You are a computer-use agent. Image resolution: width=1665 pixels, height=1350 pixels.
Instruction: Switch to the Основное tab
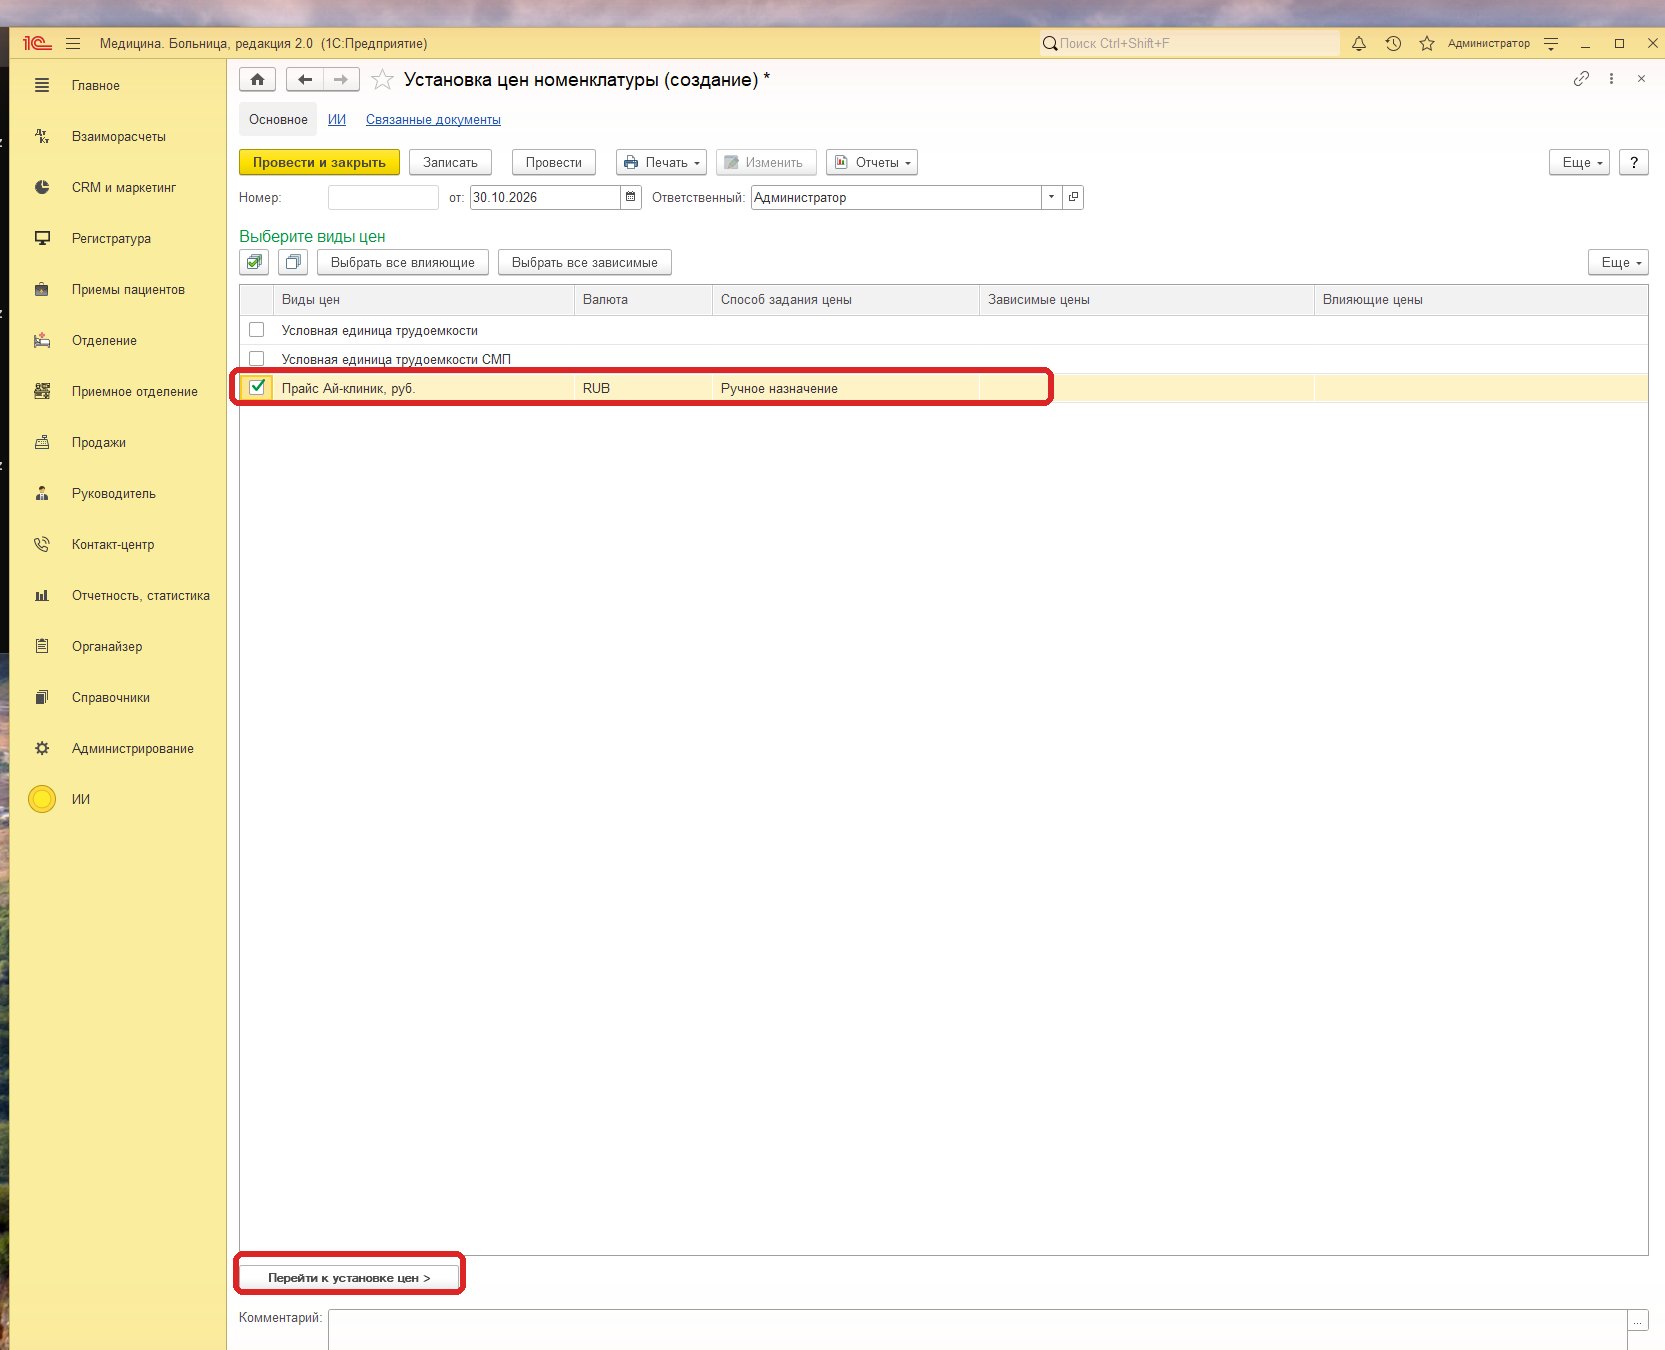pyautogui.click(x=278, y=119)
